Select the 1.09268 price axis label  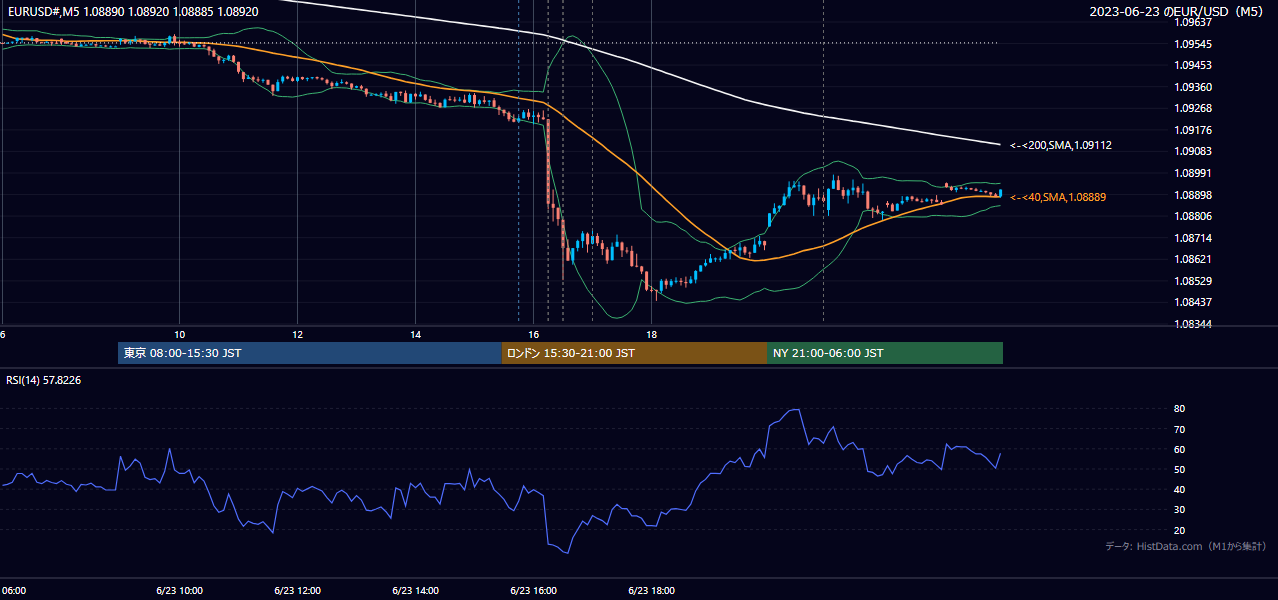(1195, 108)
